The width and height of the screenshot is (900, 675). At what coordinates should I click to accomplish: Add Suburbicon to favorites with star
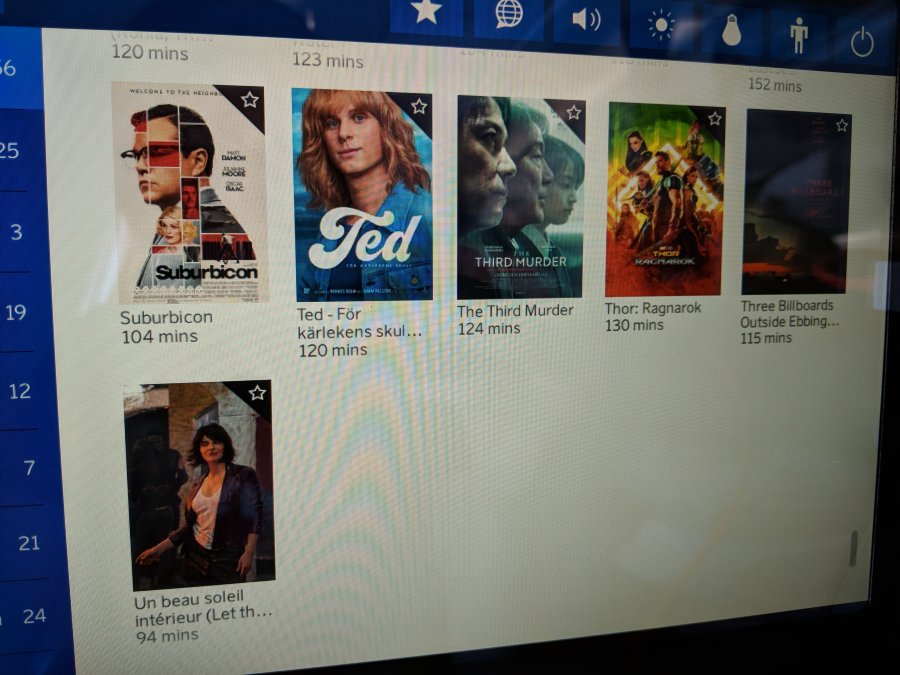click(250, 100)
